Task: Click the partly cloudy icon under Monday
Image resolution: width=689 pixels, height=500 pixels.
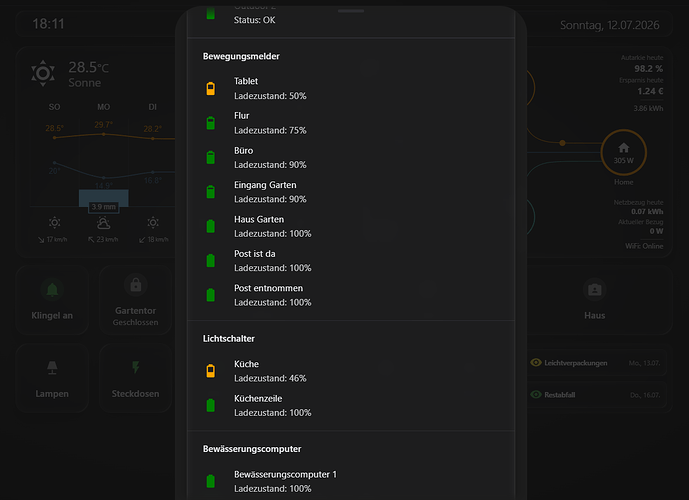Action: (103, 223)
